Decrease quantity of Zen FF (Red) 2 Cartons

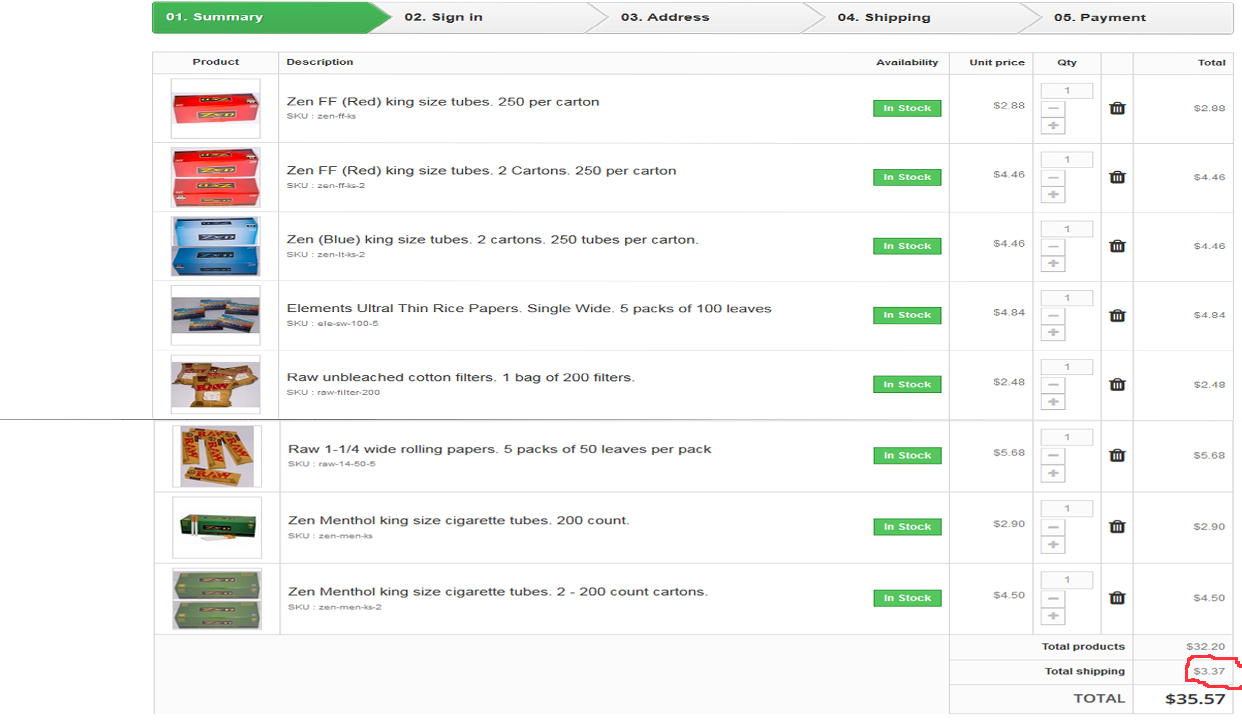[x=1053, y=178]
